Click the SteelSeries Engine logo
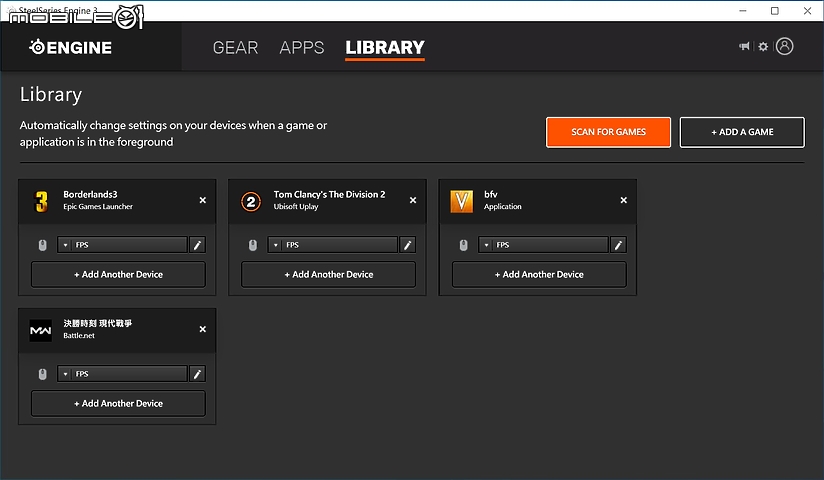824x480 pixels. pyautogui.click(x=70, y=47)
